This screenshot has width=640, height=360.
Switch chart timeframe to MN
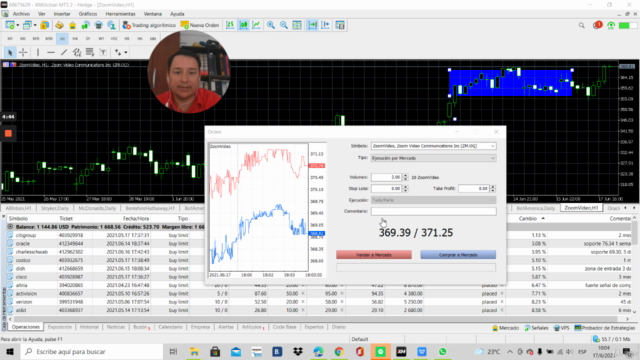point(153,39)
